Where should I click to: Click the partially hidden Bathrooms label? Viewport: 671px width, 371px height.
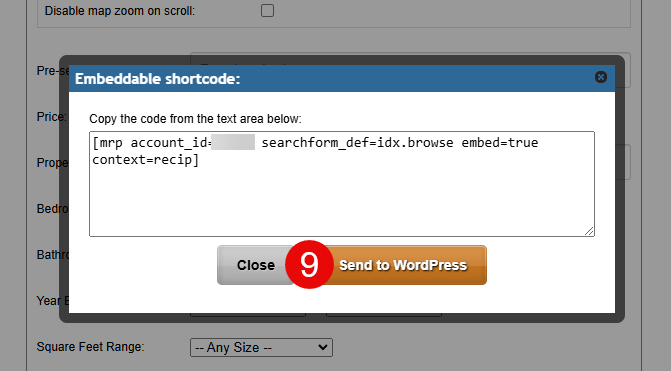pos(52,255)
